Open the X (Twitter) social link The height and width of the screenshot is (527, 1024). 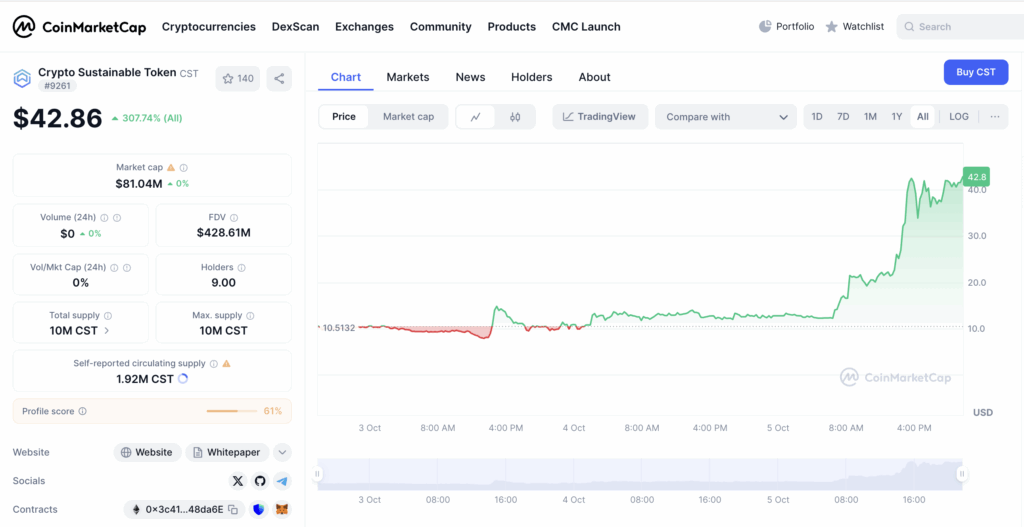[x=237, y=481]
